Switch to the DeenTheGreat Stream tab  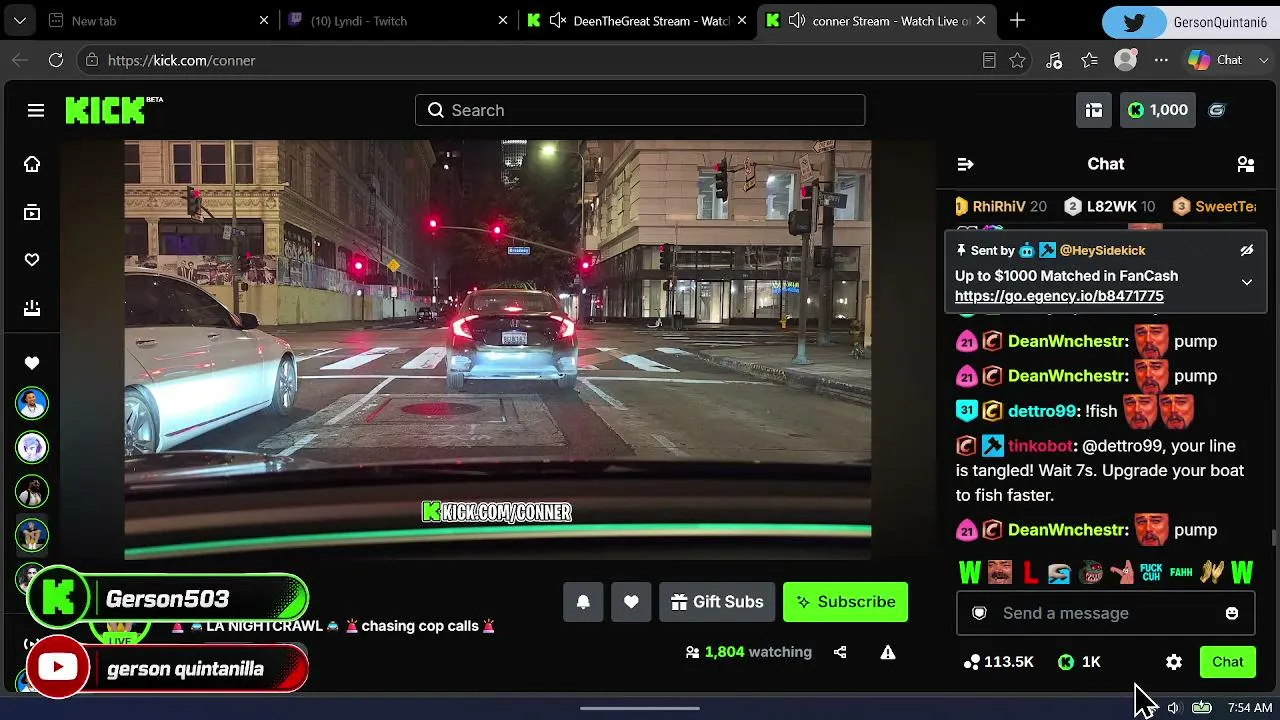click(638, 21)
